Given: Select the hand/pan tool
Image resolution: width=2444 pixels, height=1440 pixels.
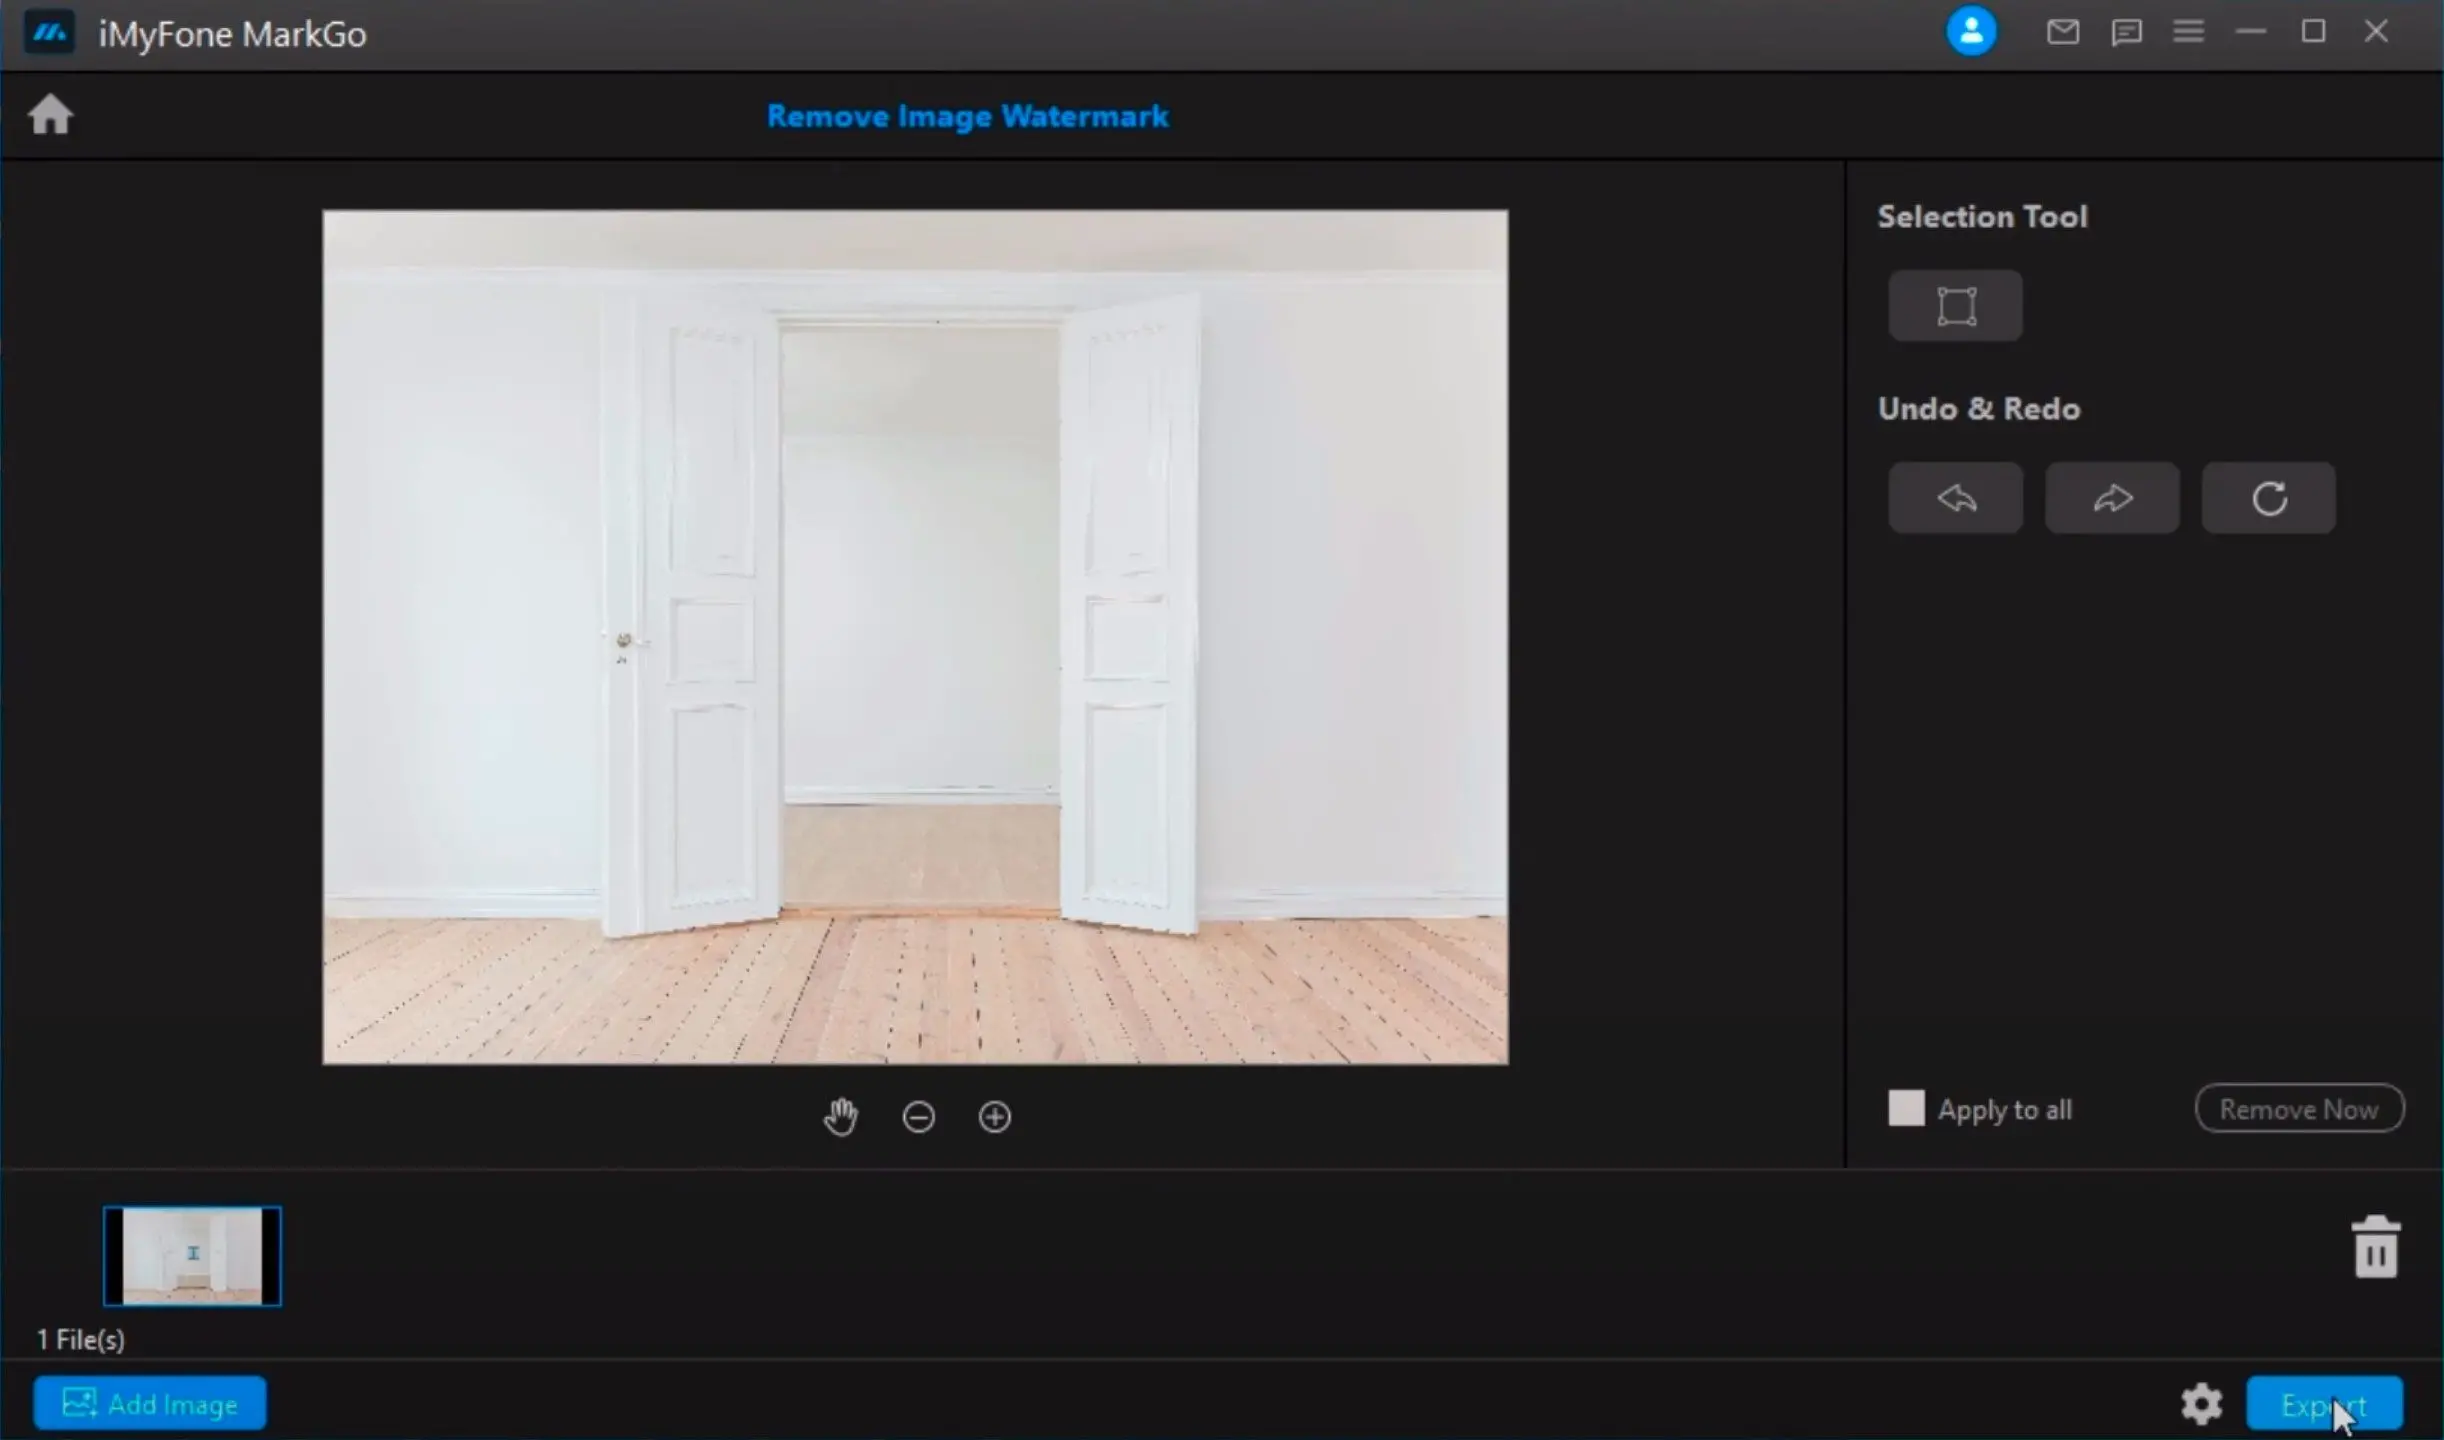Looking at the screenshot, I should [x=842, y=1116].
